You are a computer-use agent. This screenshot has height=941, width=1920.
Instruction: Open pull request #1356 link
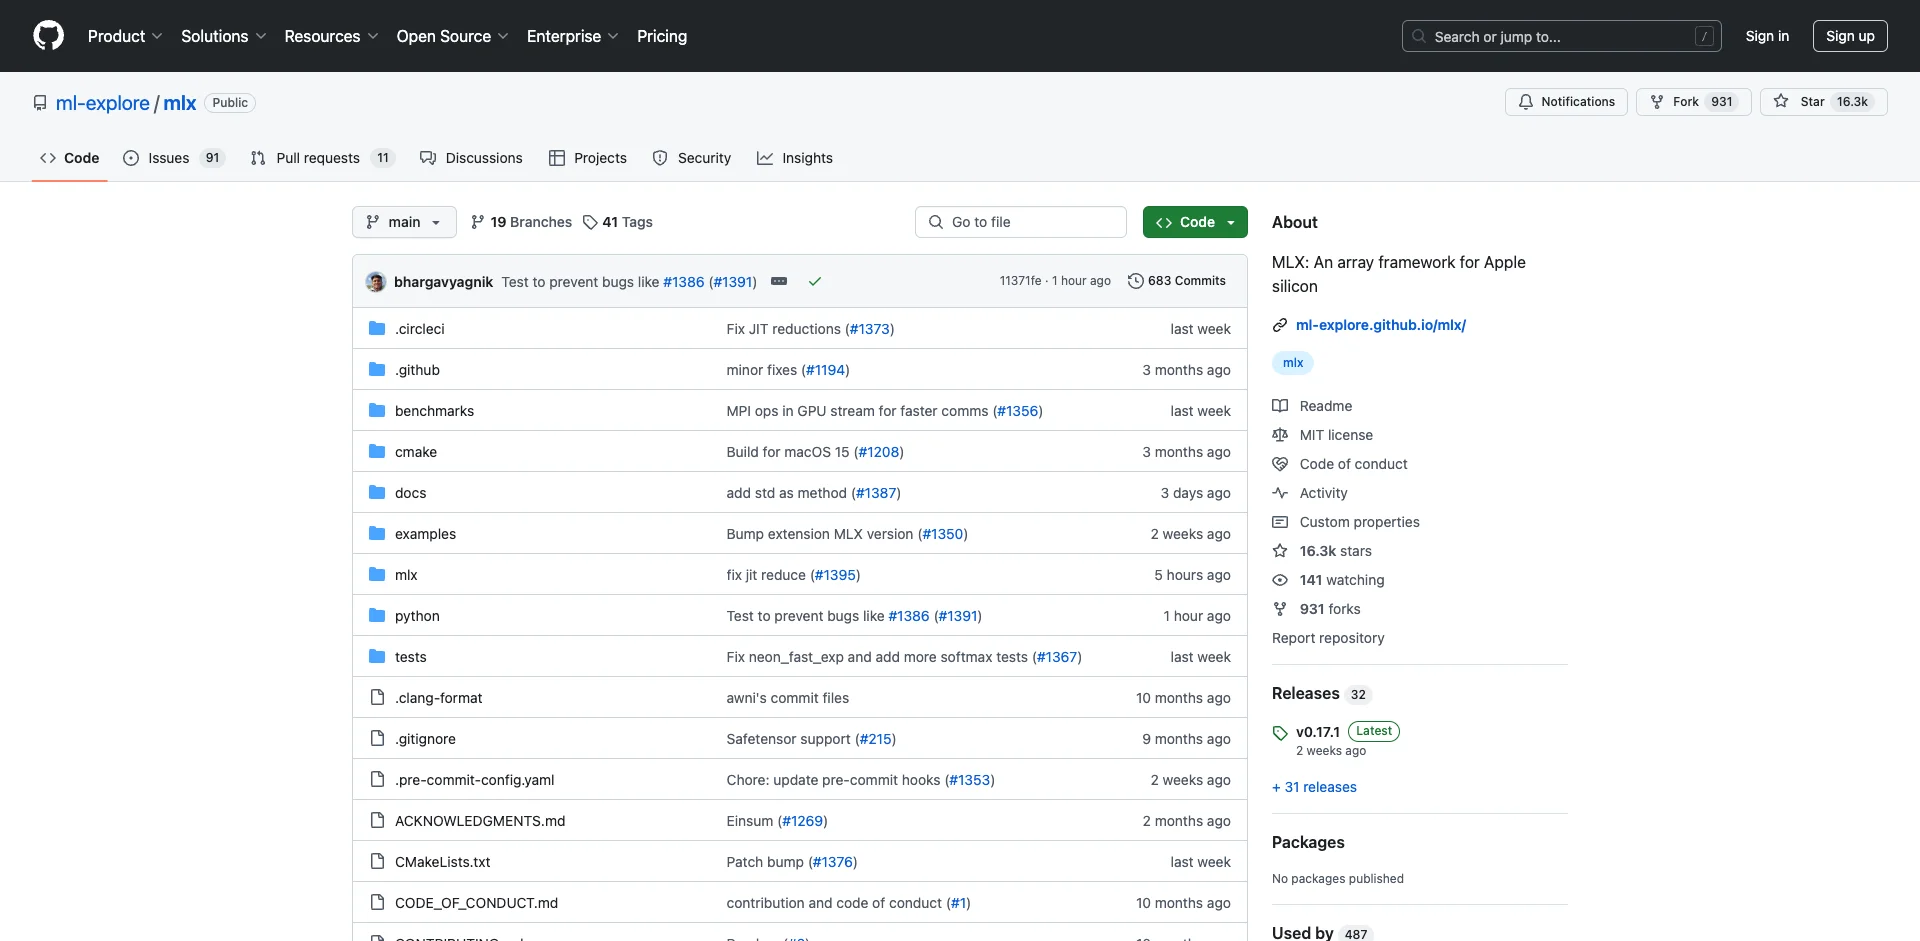1018,411
